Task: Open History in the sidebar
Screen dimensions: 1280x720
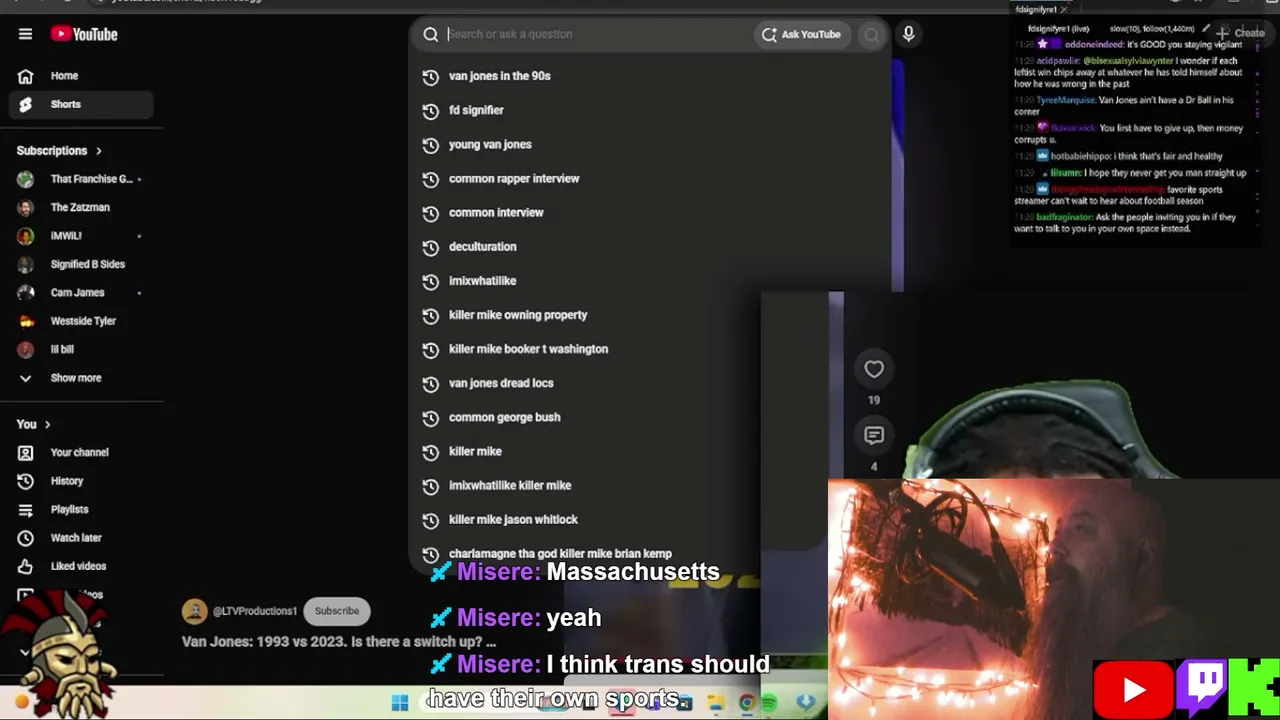Action: tap(81, 481)
